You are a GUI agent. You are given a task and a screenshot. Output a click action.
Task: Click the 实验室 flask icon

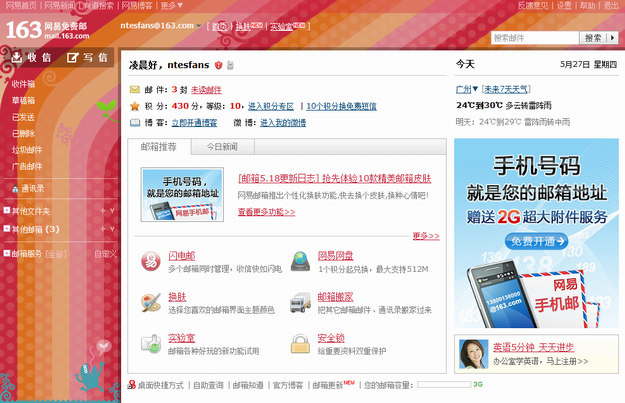pyautogui.click(x=151, y=344)
